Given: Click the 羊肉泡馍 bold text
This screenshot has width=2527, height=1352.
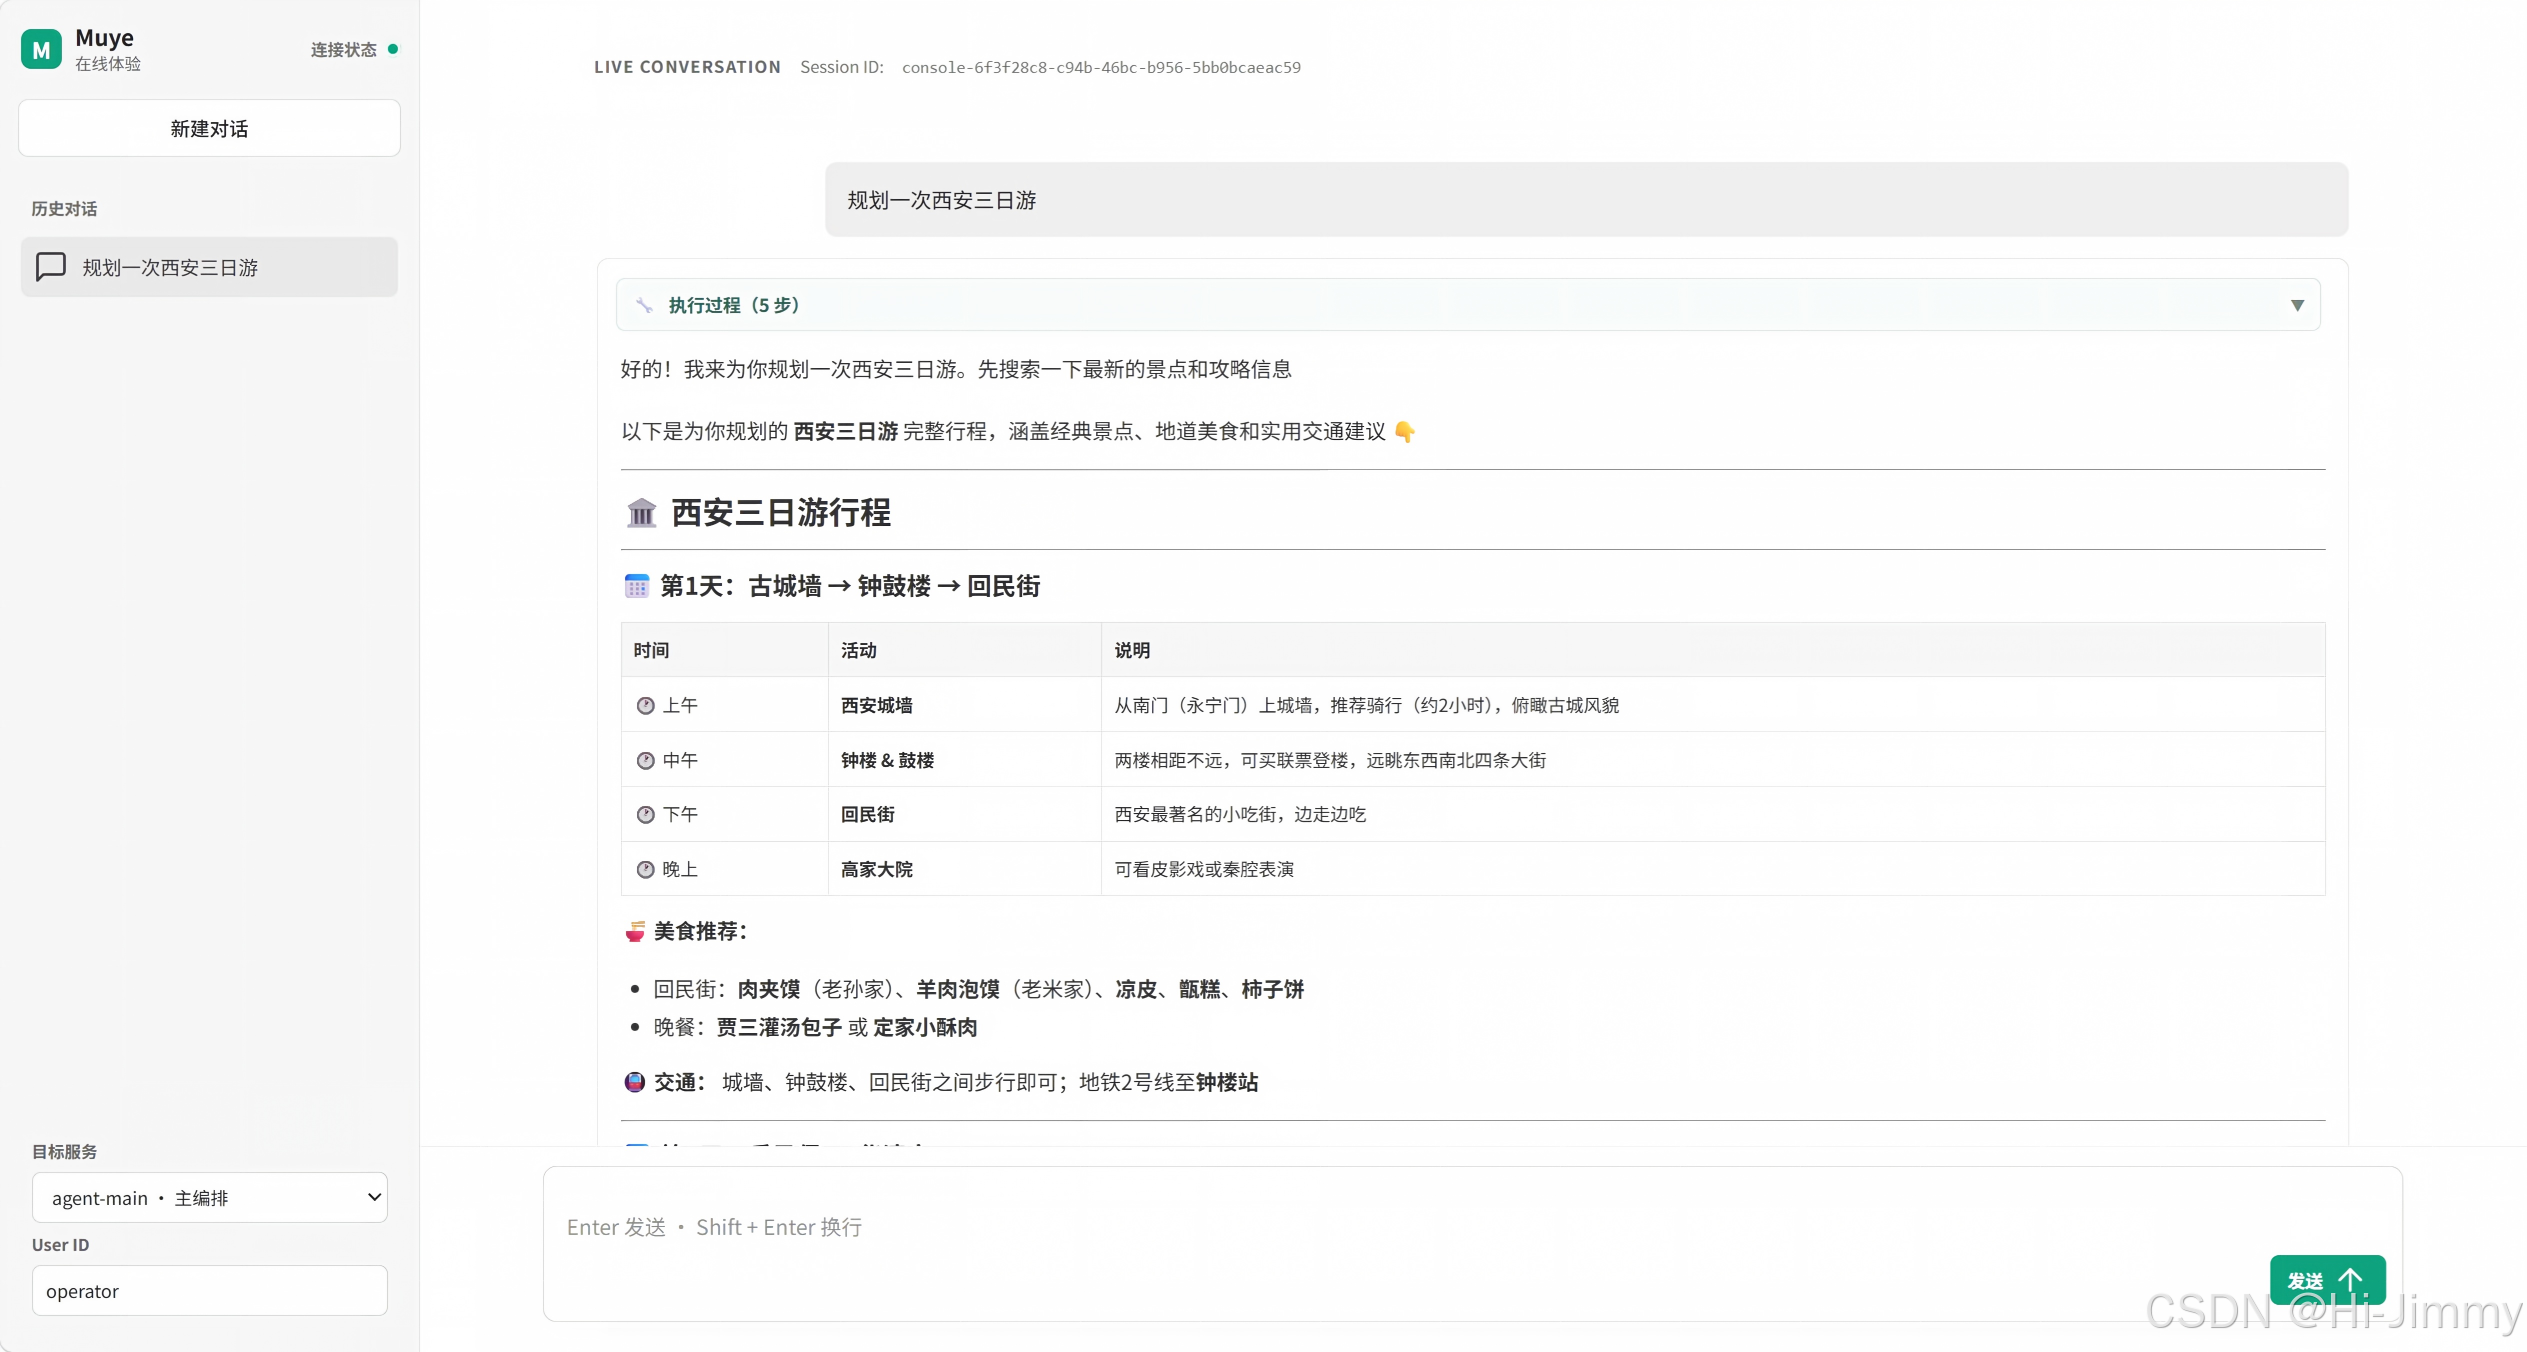Looking at the screenshot, I should (x=958, y=989).
